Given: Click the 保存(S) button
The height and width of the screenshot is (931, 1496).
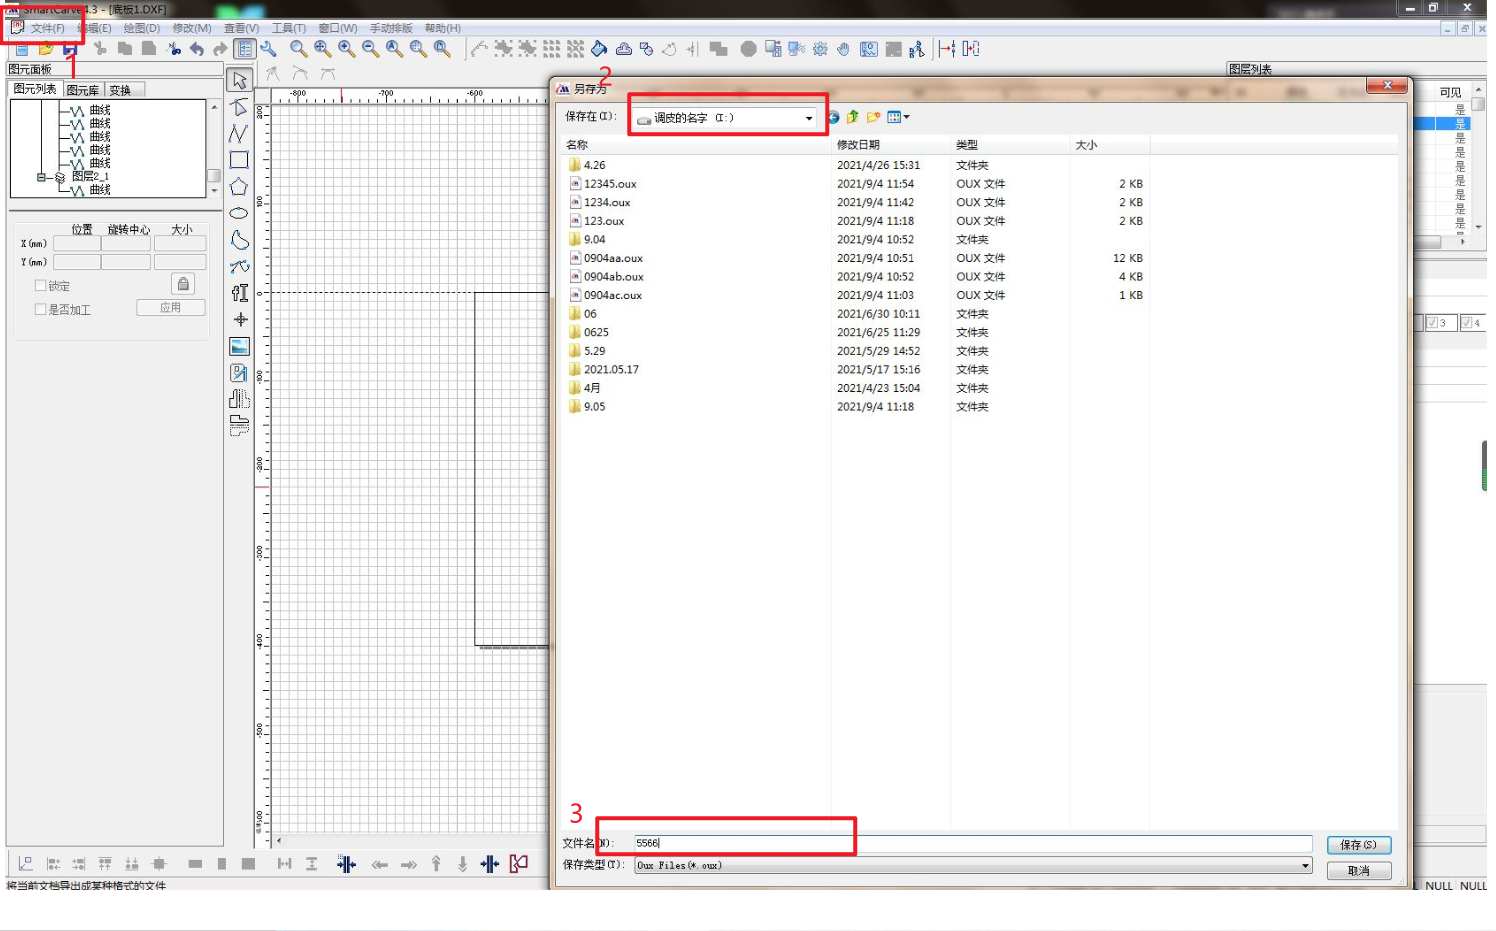Looking at the screenshot, I should pos(1358,845).
